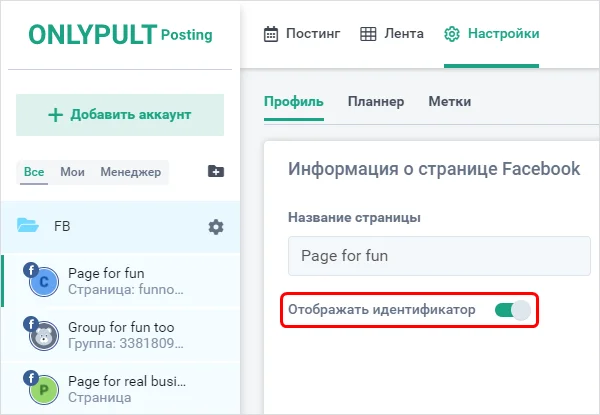Click the Page for fun avatar

pos(42,283)
